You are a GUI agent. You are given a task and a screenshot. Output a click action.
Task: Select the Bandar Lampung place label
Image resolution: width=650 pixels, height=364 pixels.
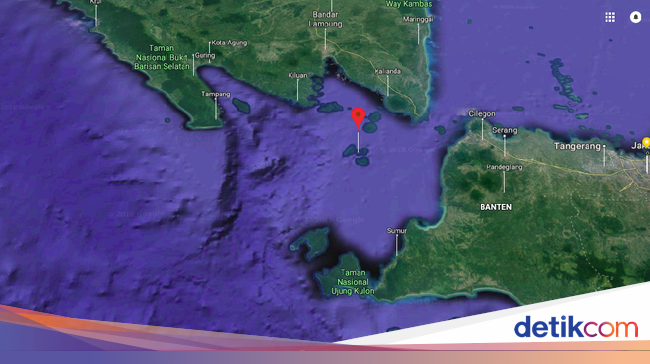pos(325,19)
